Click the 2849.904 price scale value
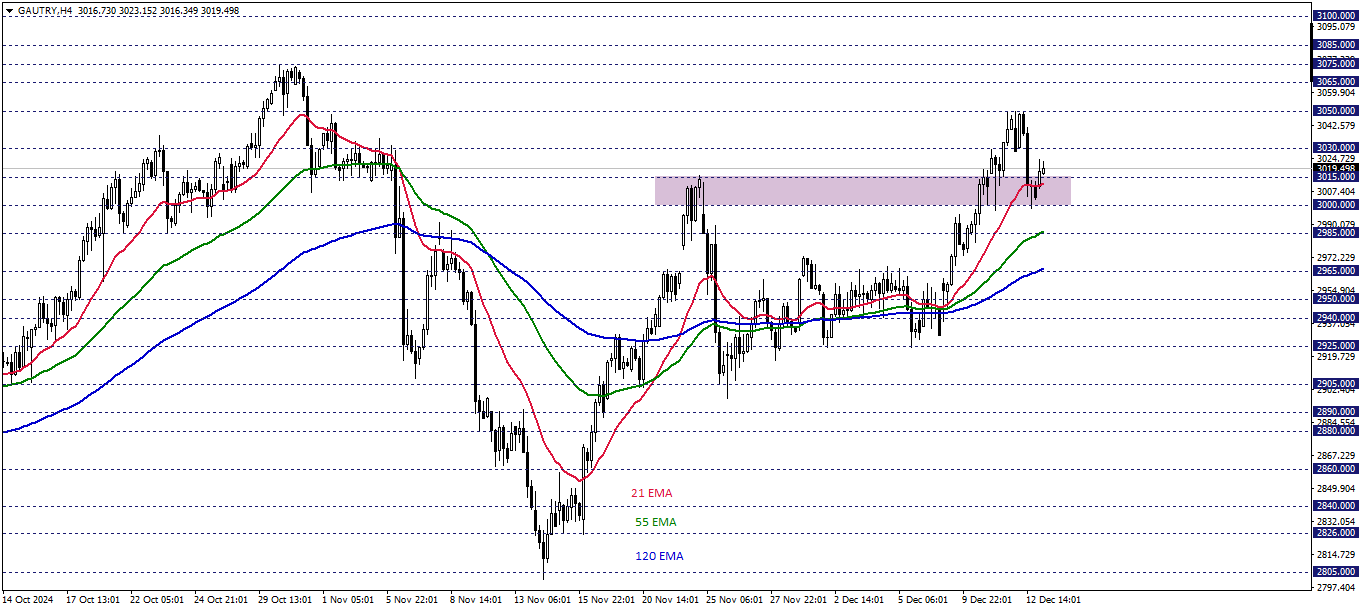The width and height of the screenshot is (1362, 611). click(x=1336, y=489)
